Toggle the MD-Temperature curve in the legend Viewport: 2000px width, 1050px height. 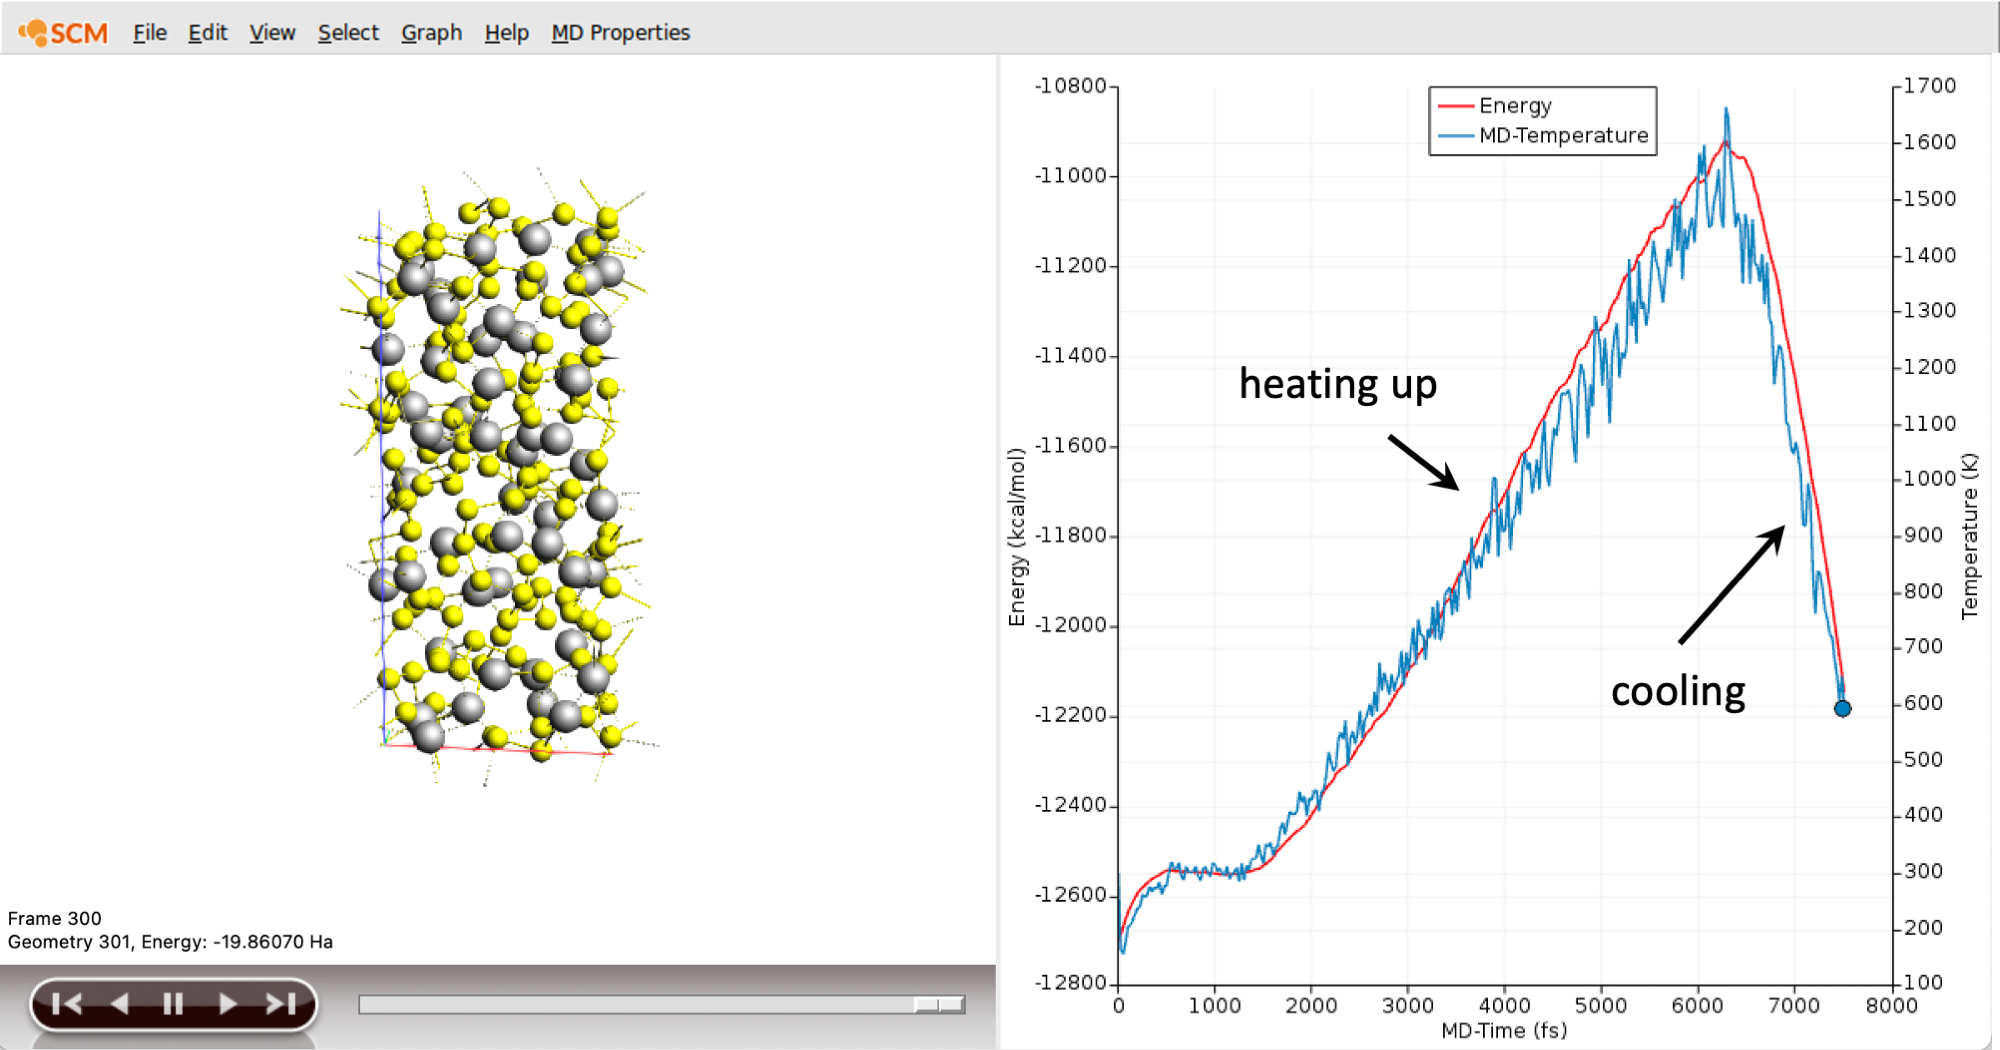(1560, 135)
